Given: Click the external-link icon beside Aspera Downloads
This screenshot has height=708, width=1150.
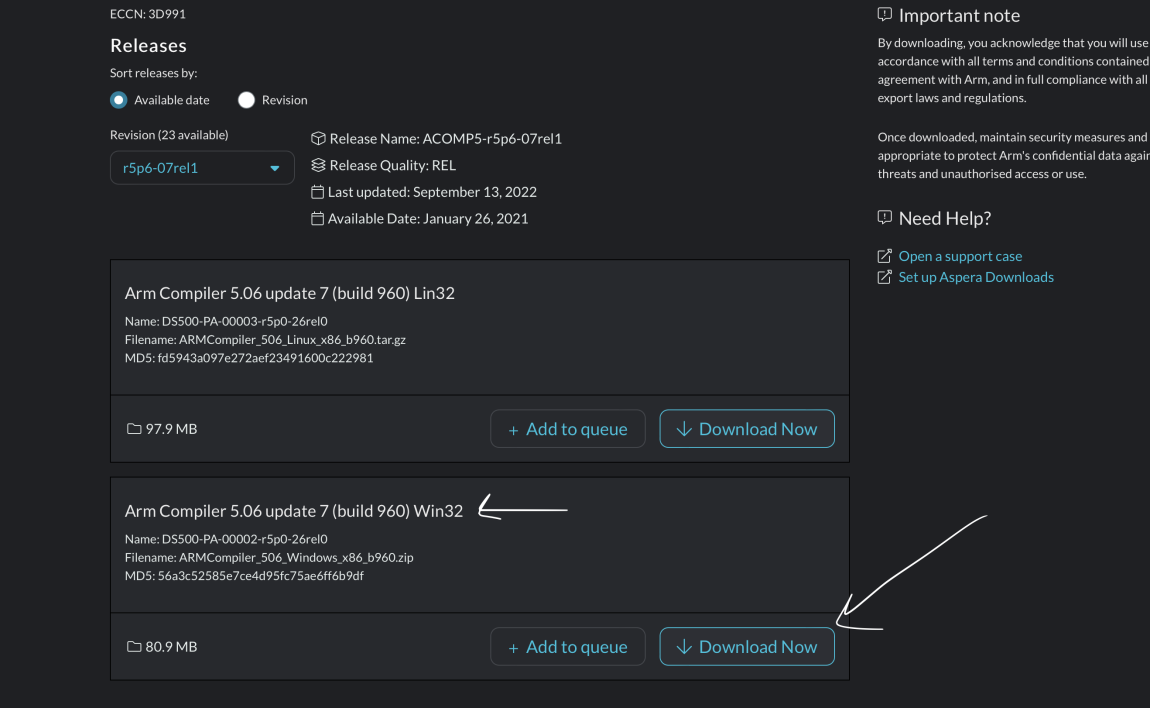Looking at the screenshot, I should coord(884,277).
